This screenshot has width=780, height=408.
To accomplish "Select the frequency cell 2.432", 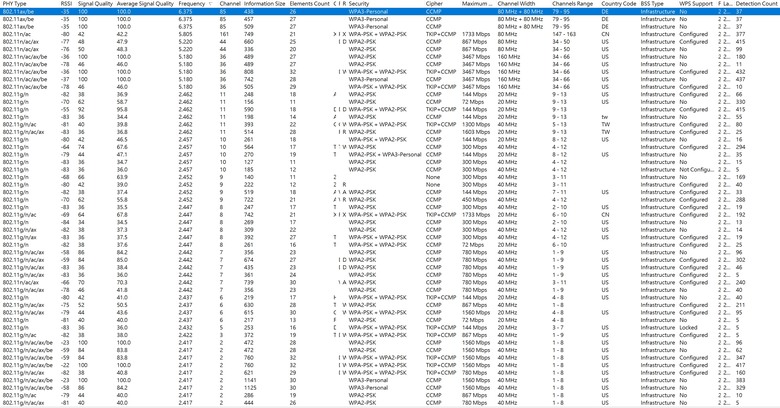I will click(x=185, y=327).
